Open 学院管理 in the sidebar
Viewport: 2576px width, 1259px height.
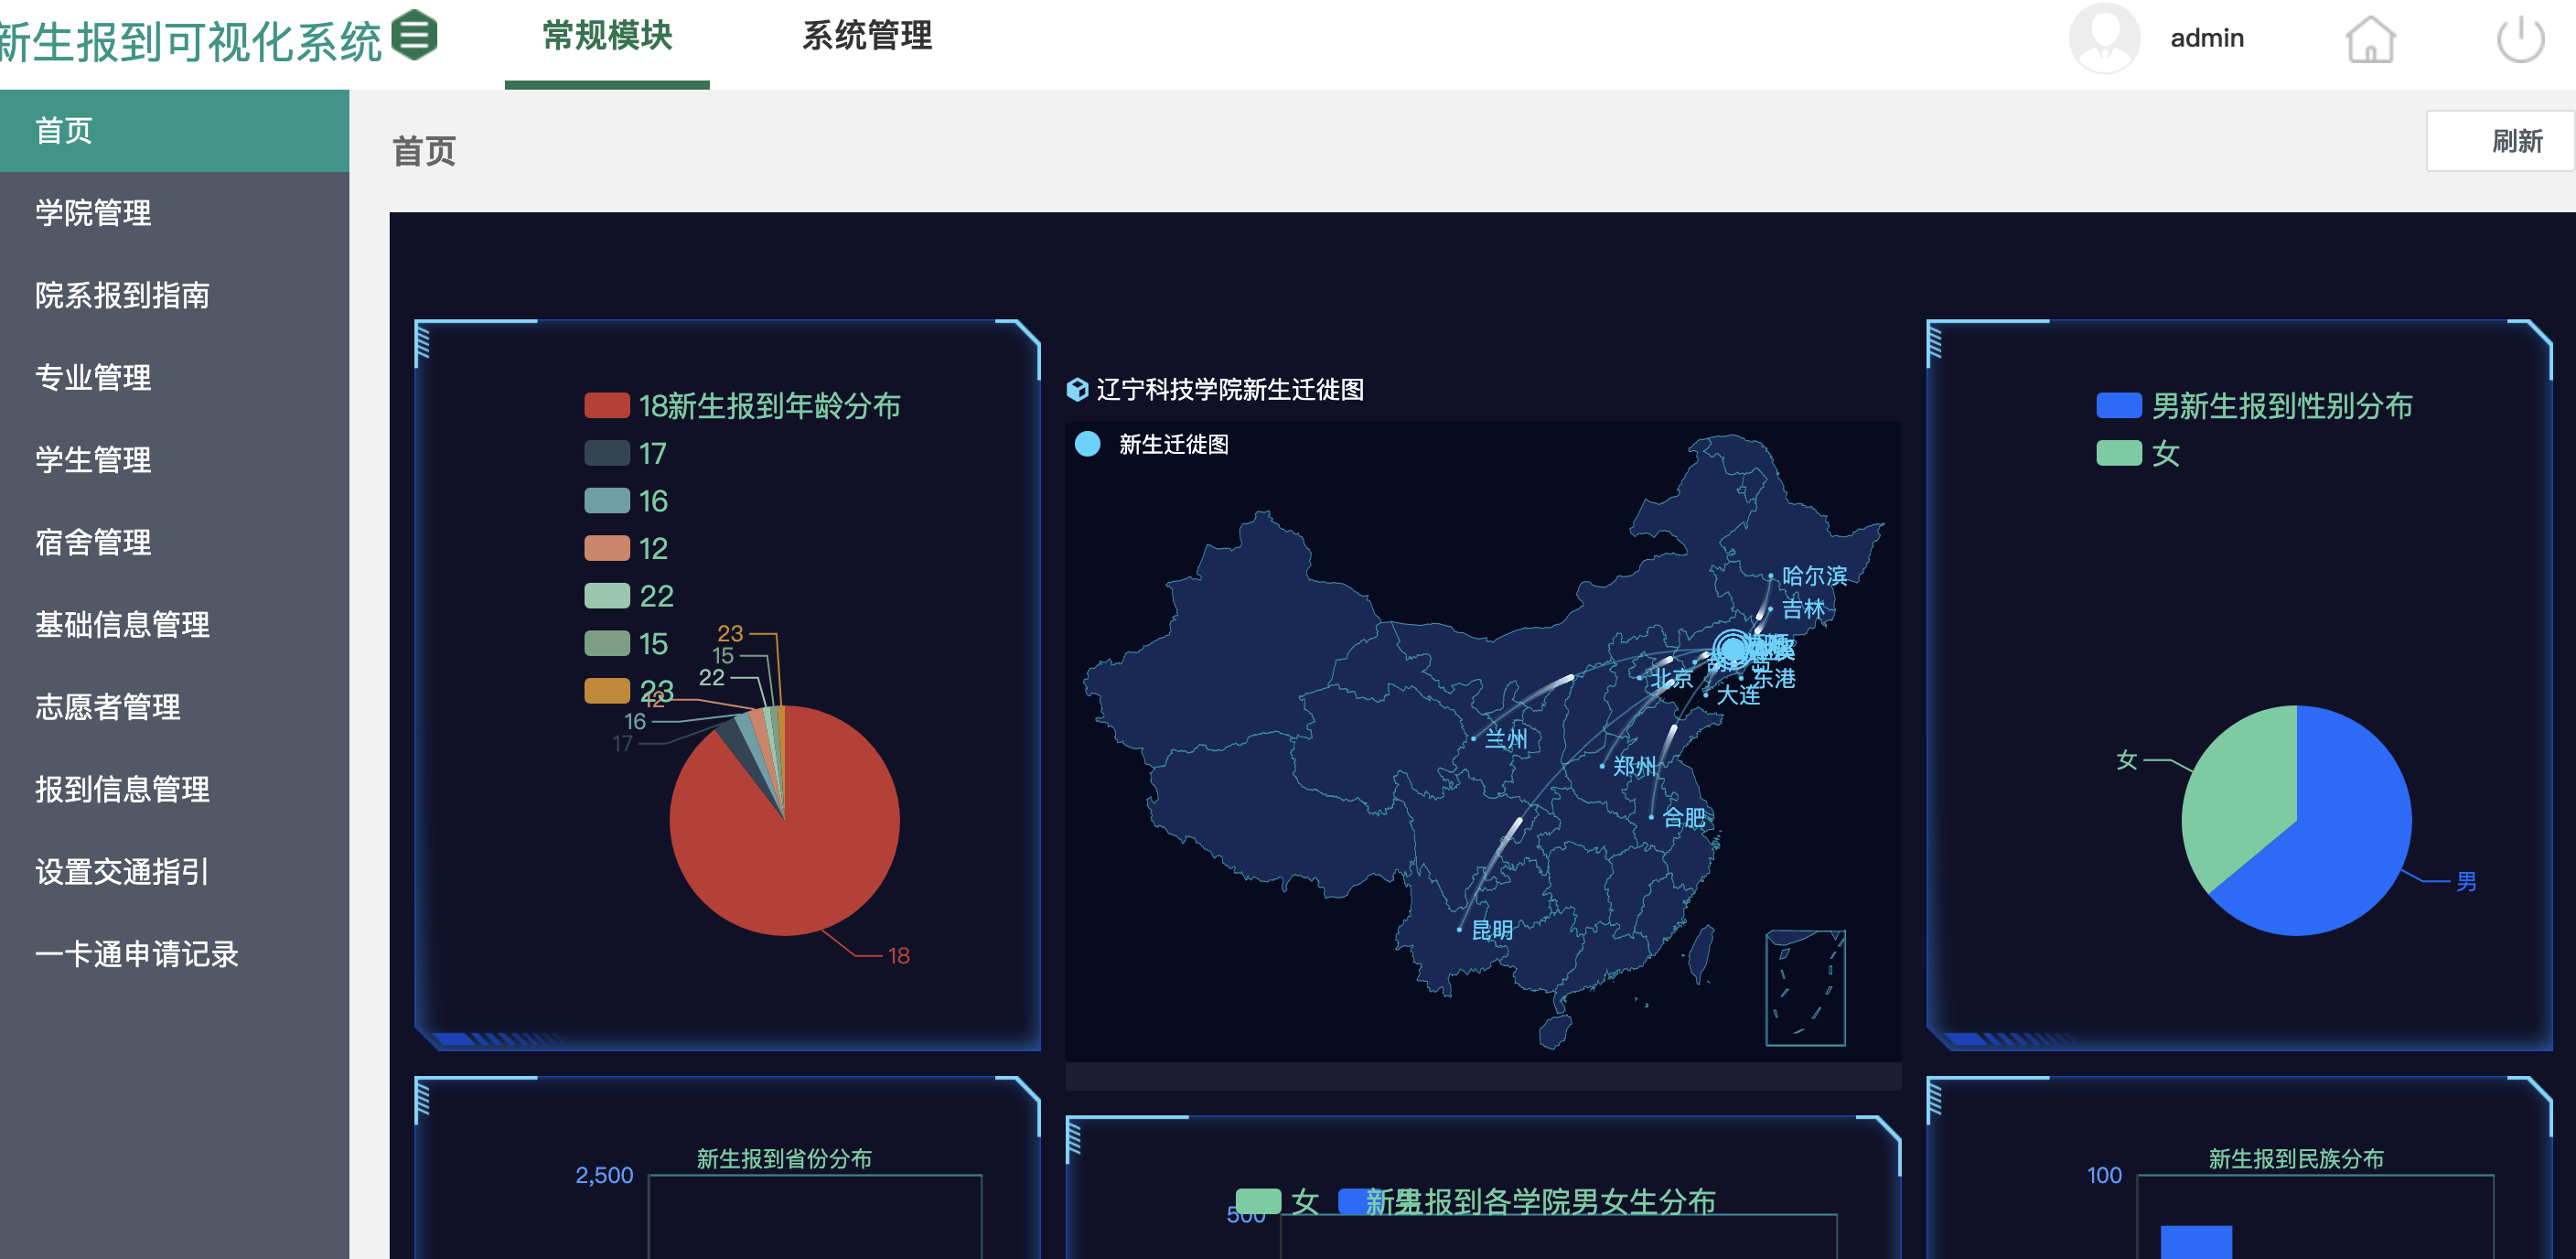coord(94,213)
